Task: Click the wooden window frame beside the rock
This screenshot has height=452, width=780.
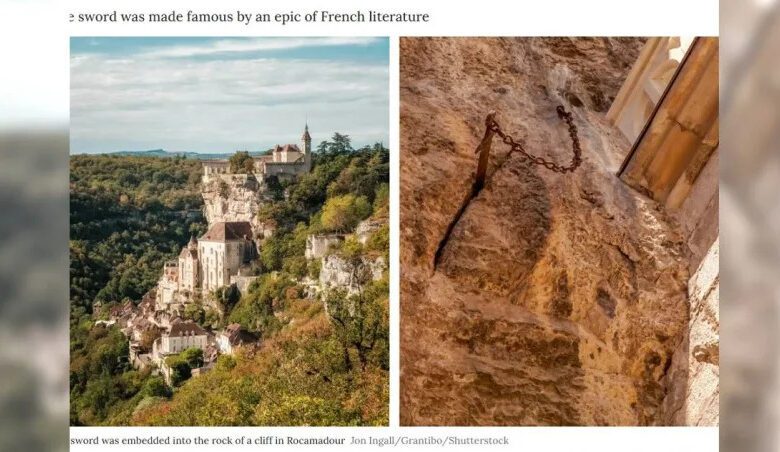Action: click(669, 117)
